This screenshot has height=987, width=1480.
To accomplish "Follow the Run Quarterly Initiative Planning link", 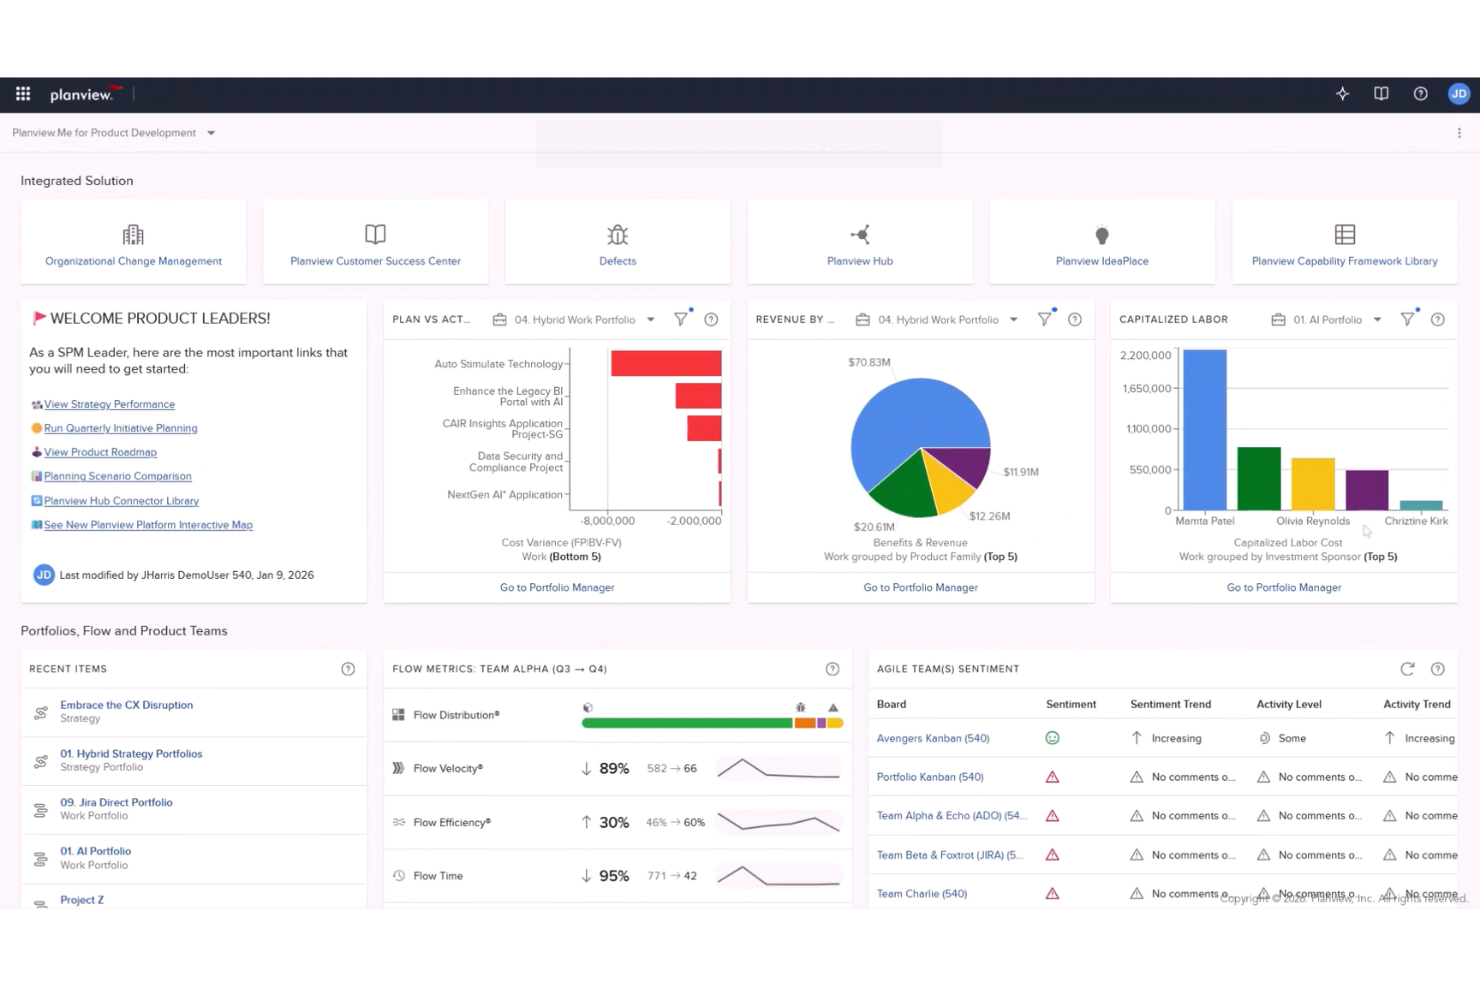I will [121, 428].
